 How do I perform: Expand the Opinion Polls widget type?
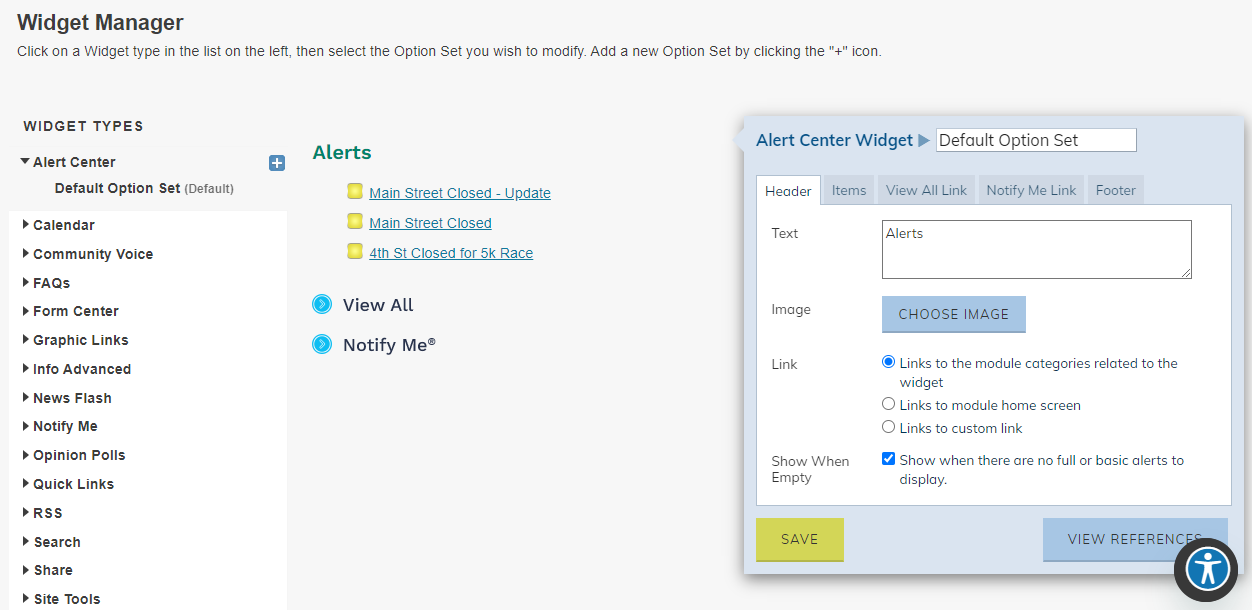click(x=26, y=455)
